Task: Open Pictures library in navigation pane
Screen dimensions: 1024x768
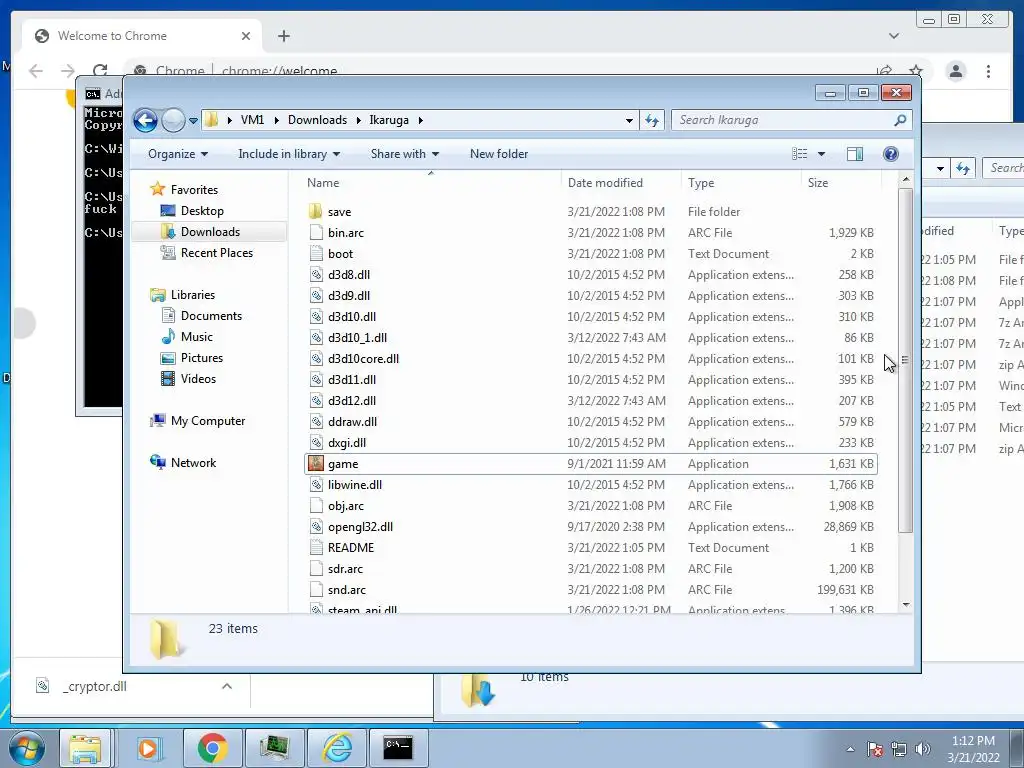Action: point(202,358)
